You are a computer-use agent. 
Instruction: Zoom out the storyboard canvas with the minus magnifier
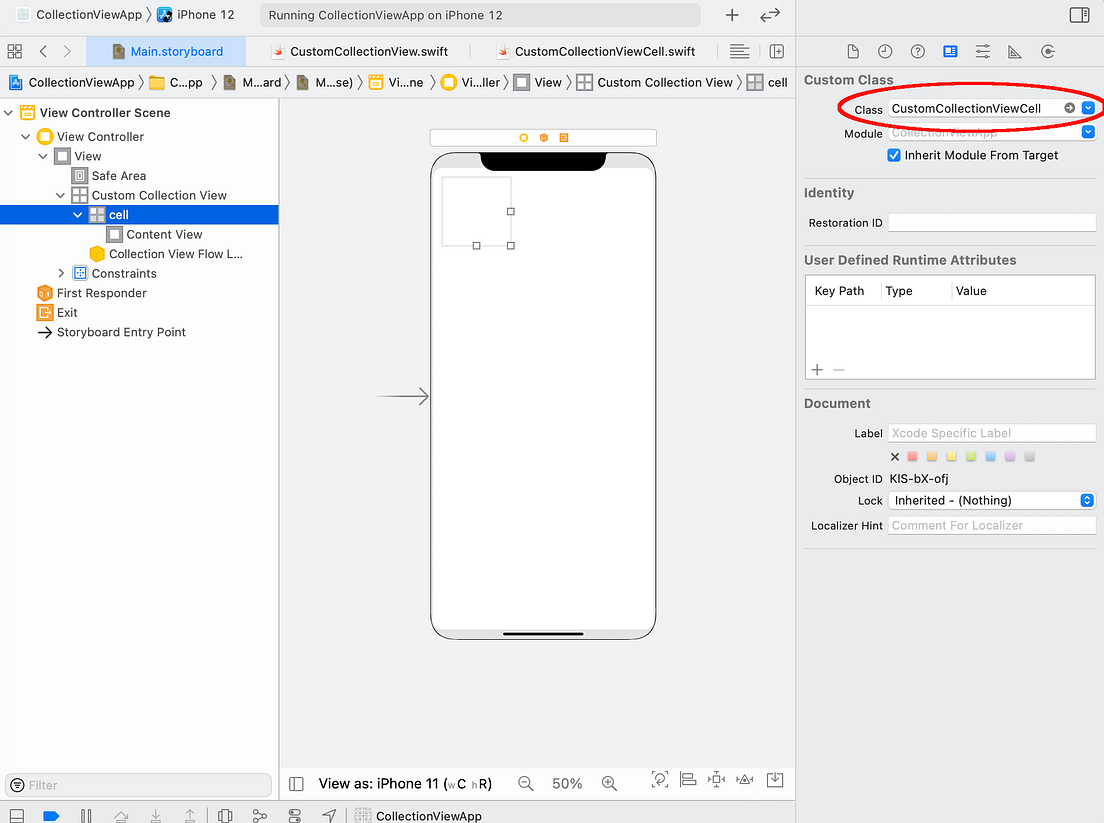coord(525,783)
